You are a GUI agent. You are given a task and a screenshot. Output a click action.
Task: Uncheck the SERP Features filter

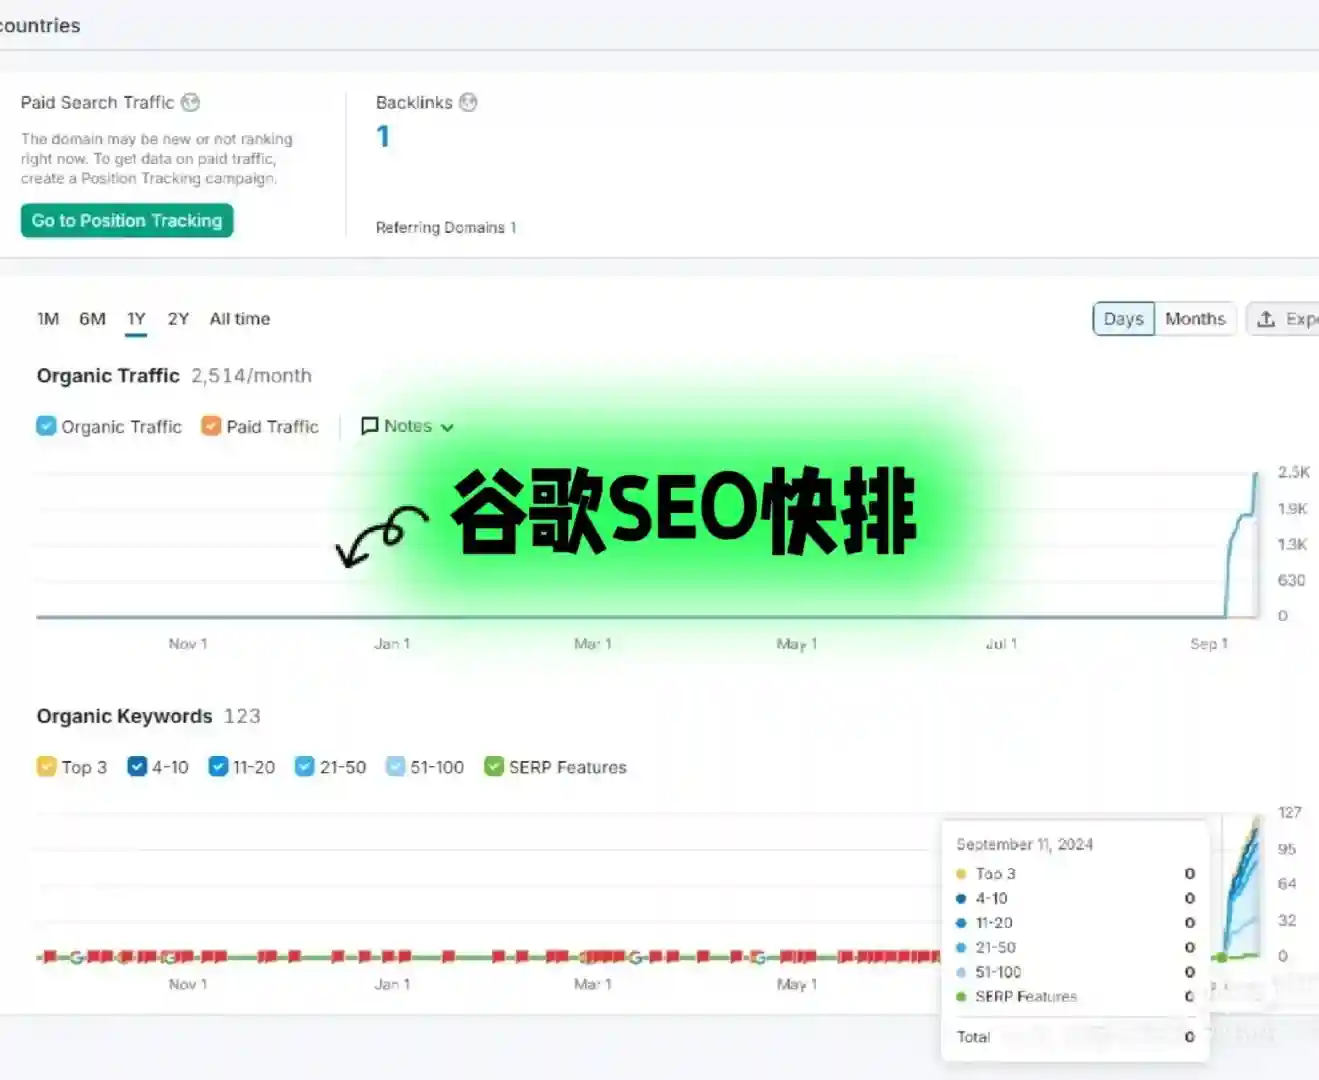click(x=494, y=766)
